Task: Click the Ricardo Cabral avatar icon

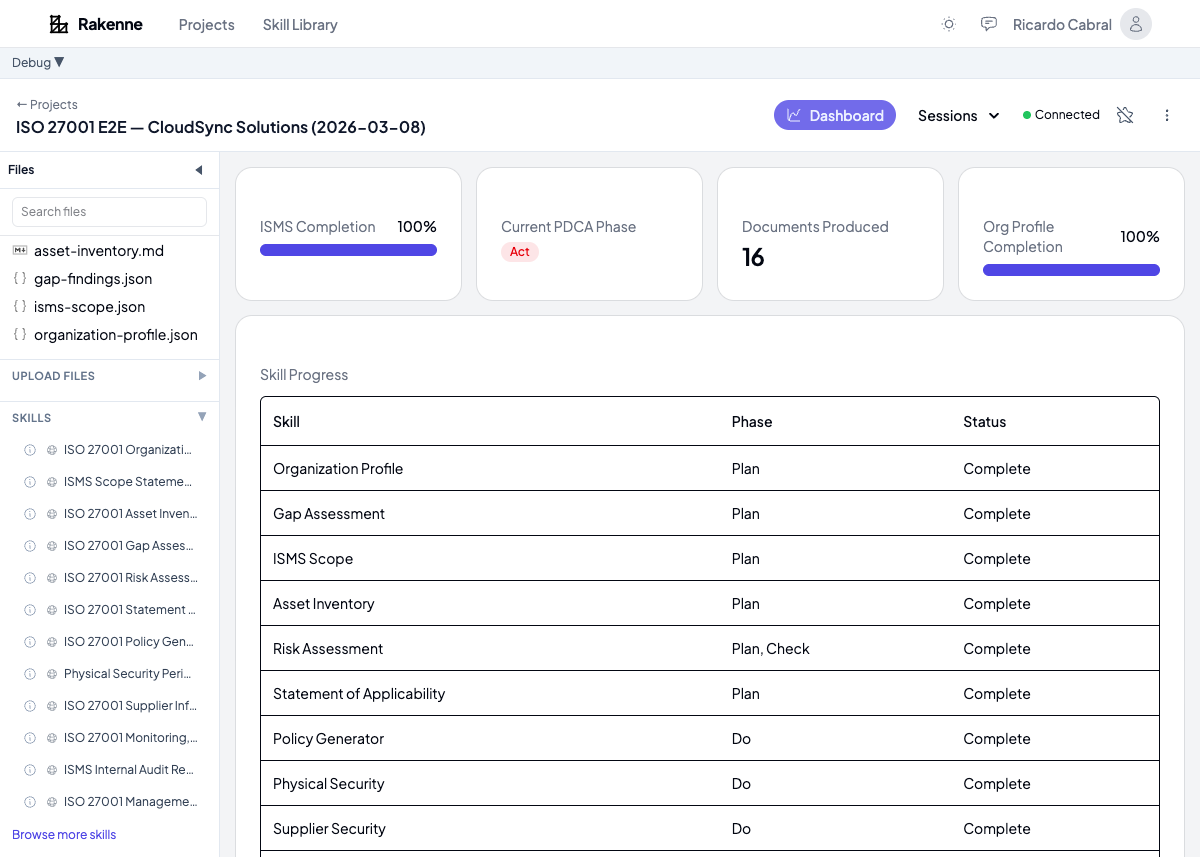Action: click(x=1135, y=23)
